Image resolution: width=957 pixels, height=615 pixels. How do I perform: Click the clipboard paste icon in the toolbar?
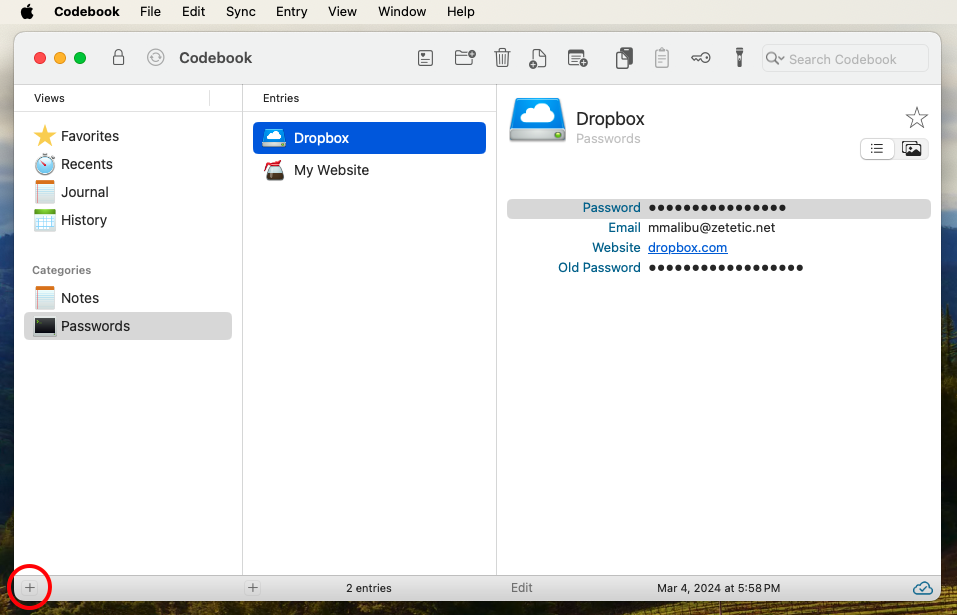662,58
